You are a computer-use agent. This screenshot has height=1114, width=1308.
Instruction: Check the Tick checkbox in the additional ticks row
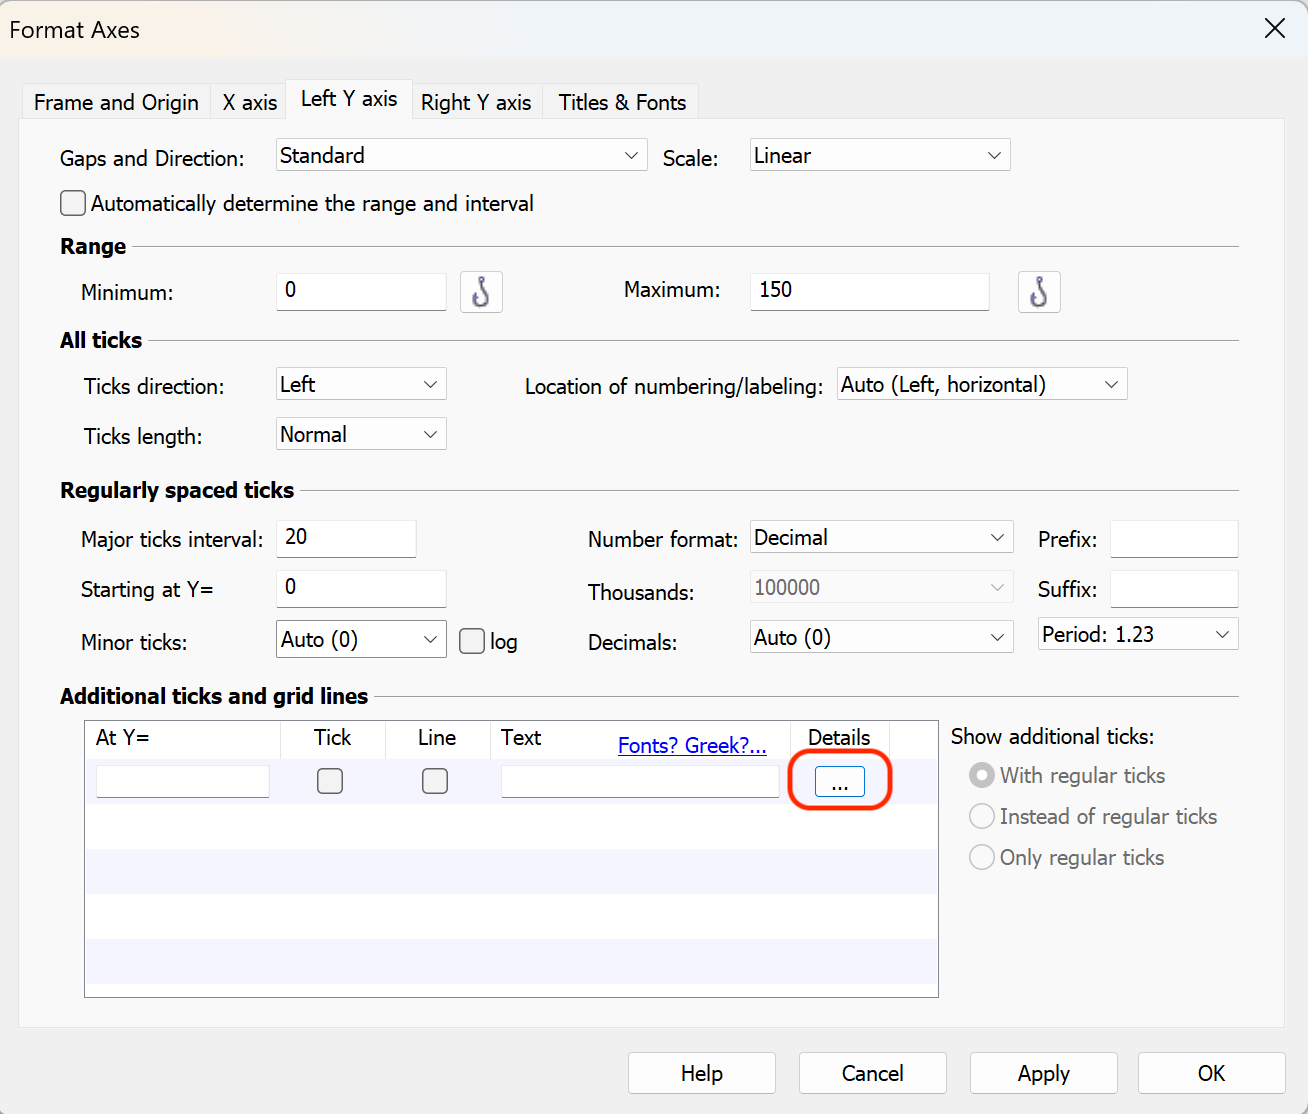330,781
